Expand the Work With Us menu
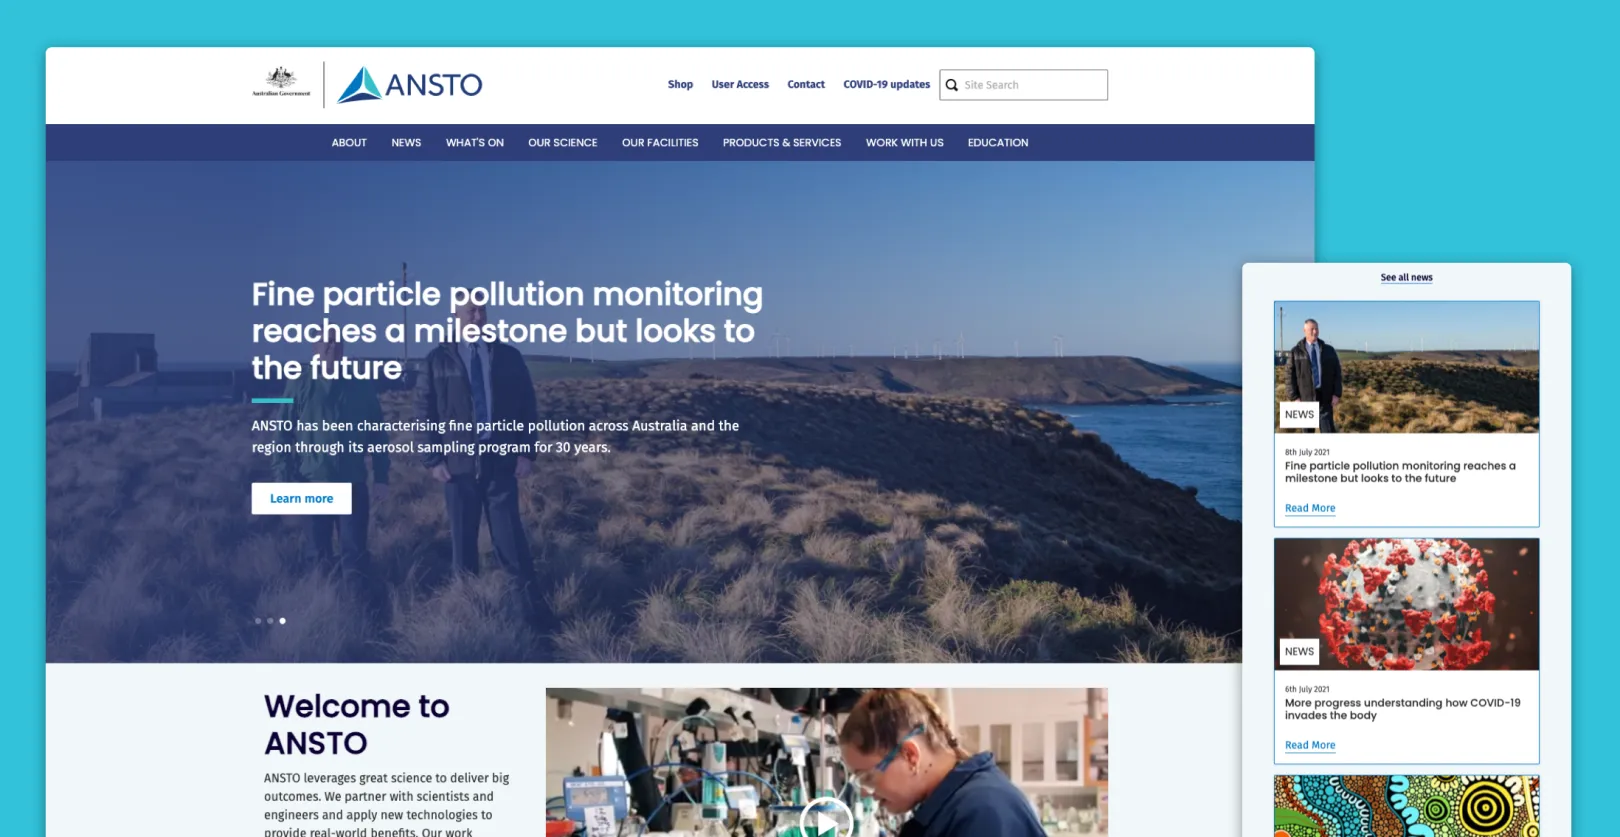 pyautogui.click(x=904, y=143)
